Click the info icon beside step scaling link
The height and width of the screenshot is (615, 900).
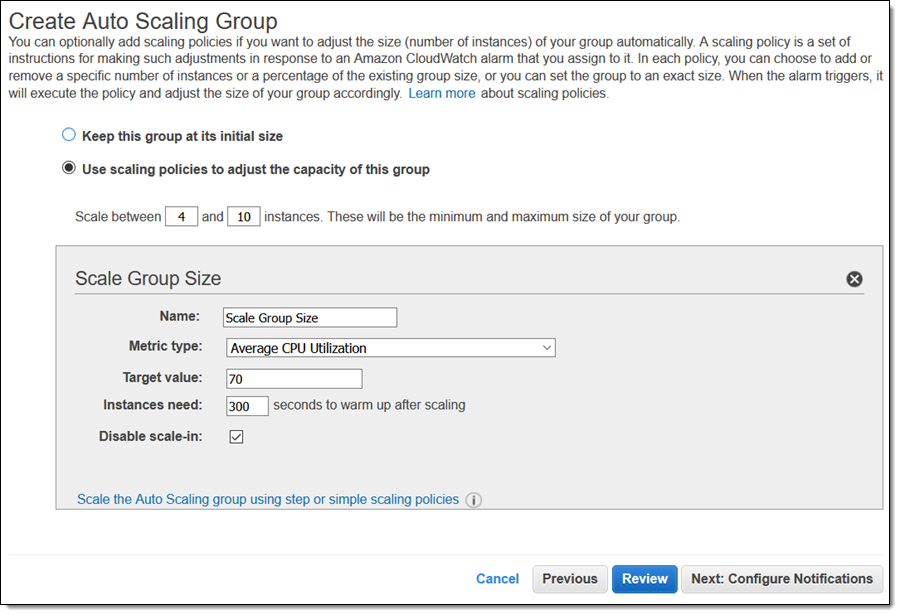(x=474, y=500)
